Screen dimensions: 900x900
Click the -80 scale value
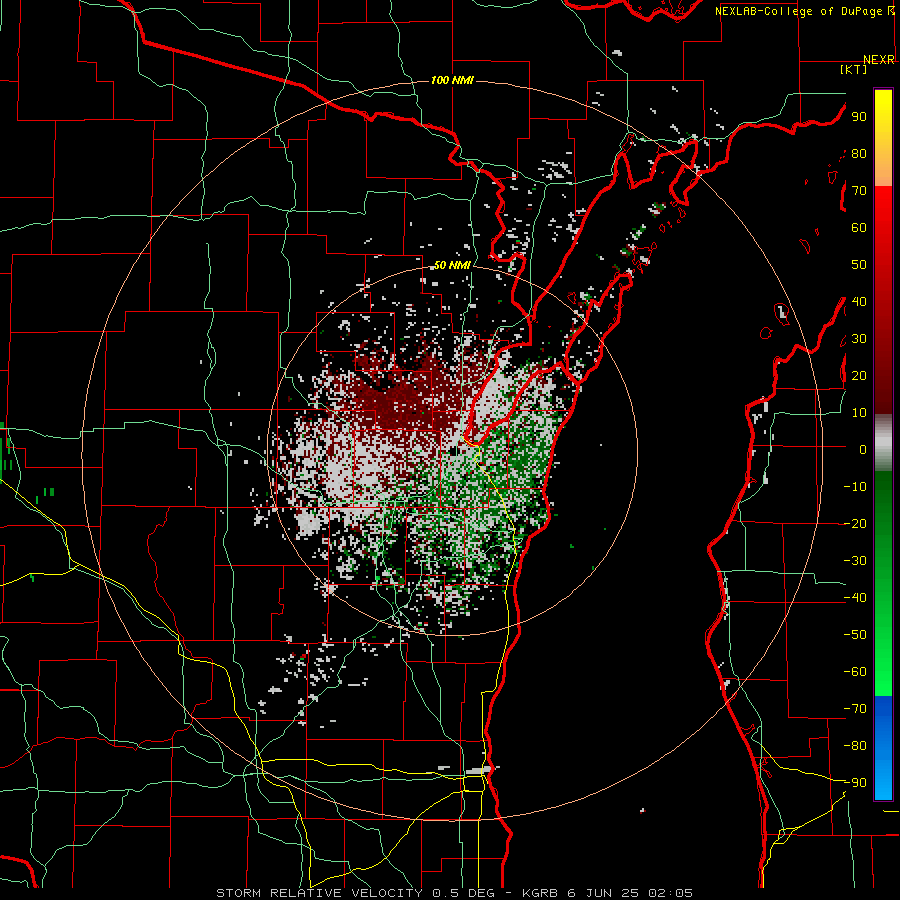point(855,746)
